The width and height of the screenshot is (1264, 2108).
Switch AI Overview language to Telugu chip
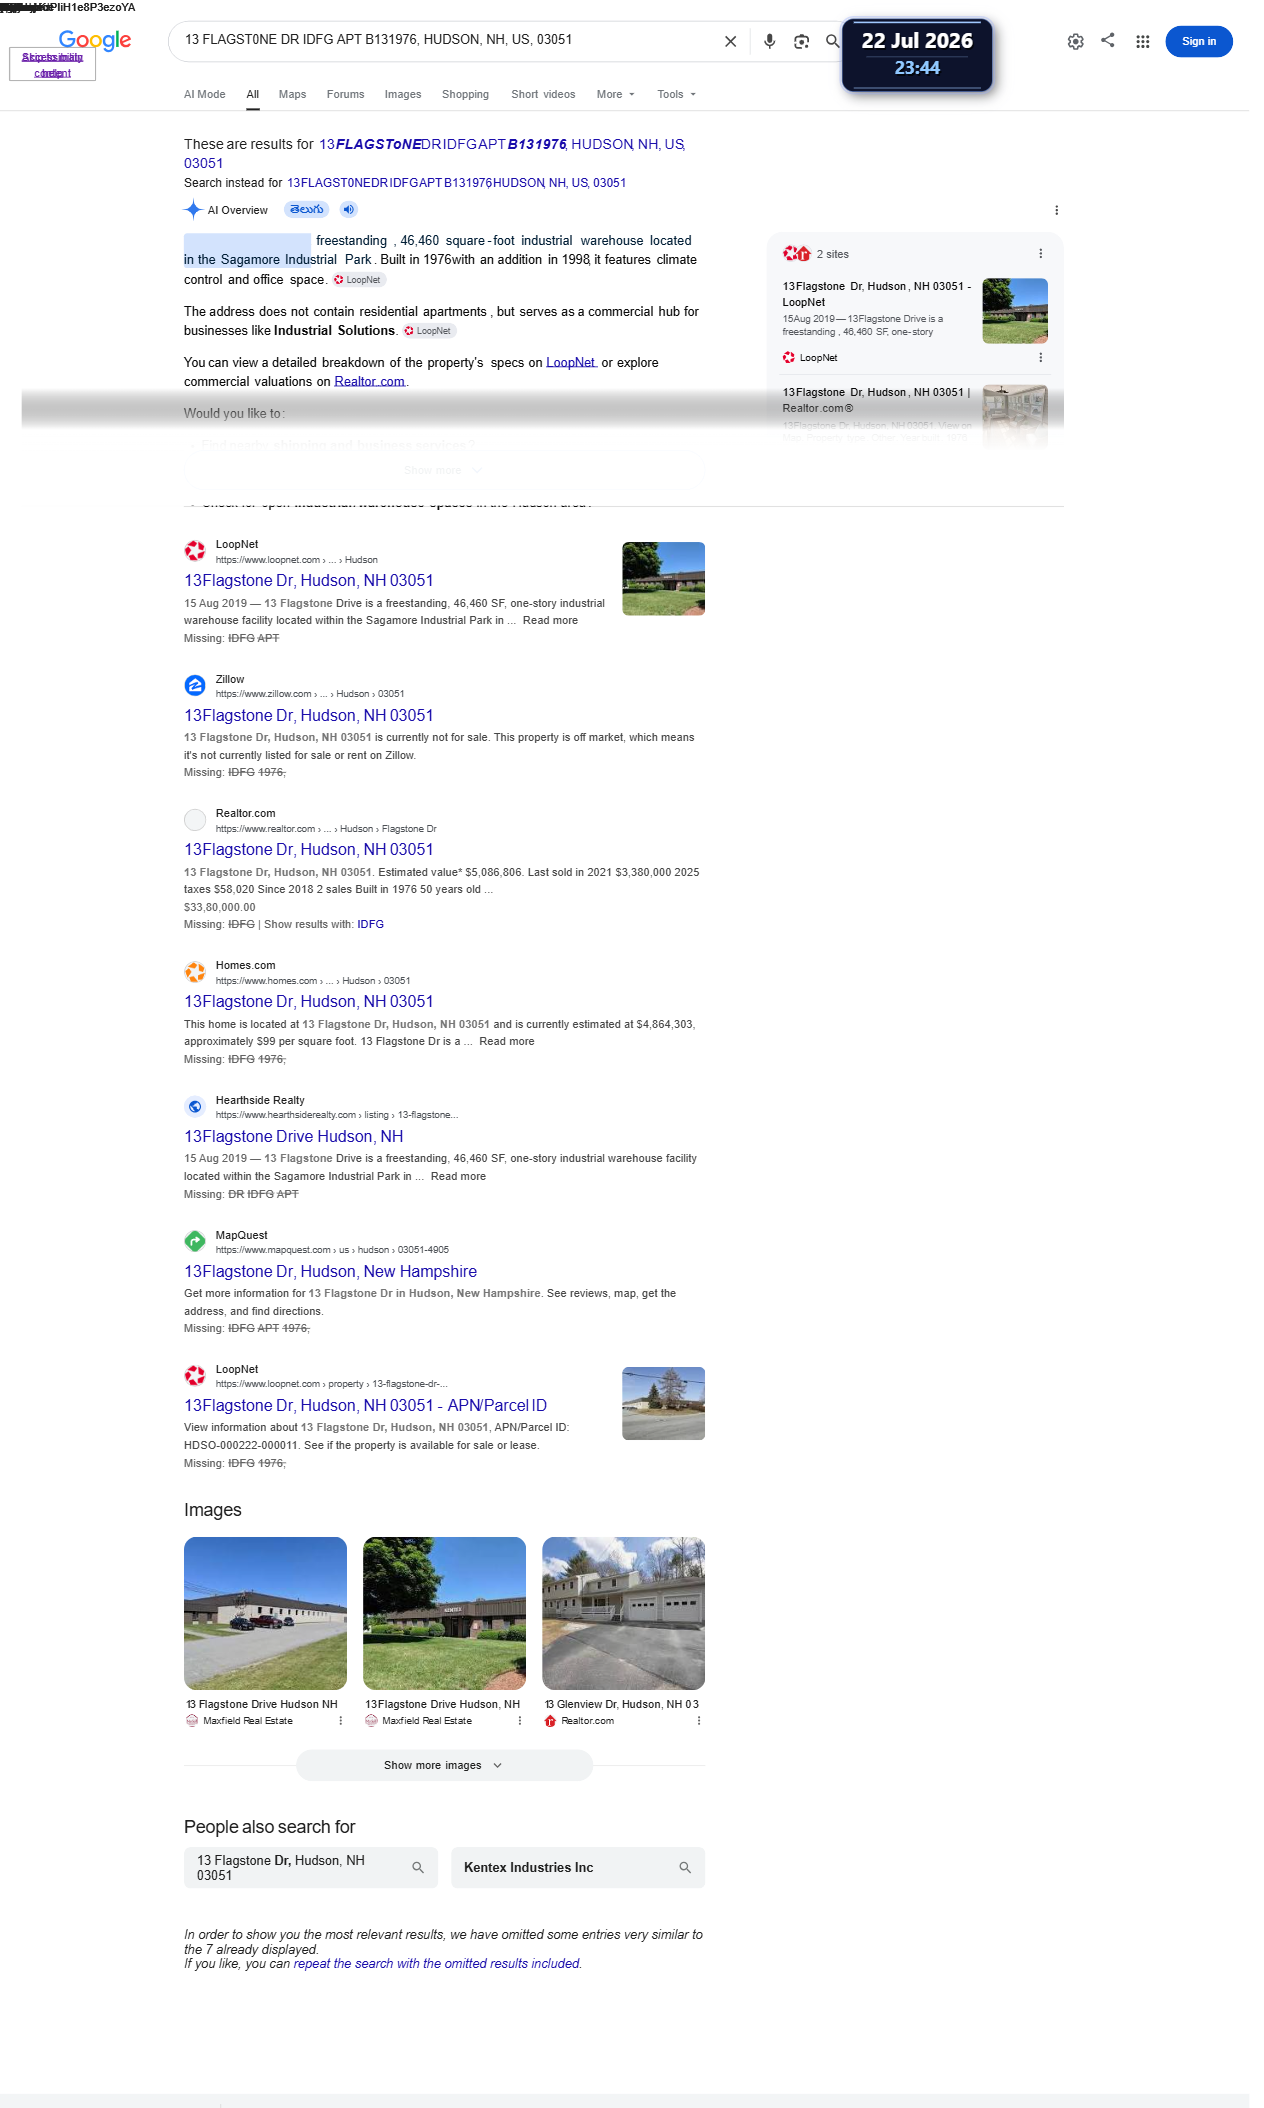306,209
